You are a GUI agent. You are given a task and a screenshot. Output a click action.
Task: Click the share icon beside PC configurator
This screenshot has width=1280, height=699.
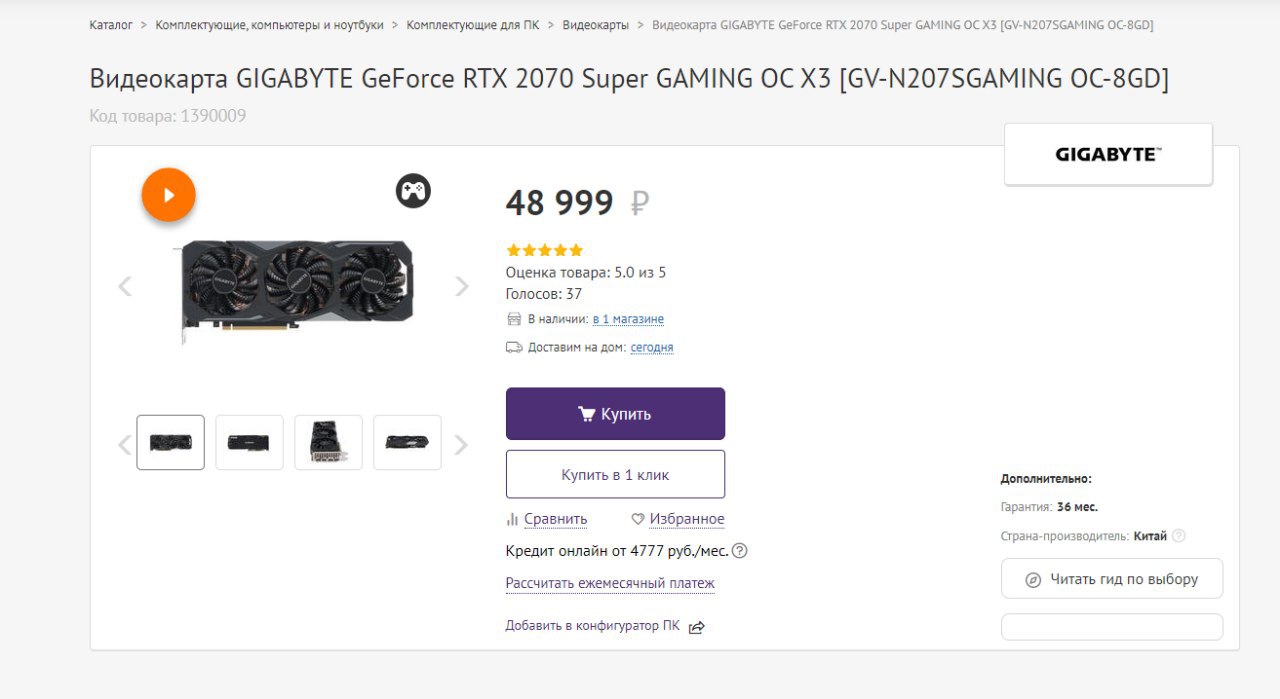pyautogui.click(x=697, y=627)
